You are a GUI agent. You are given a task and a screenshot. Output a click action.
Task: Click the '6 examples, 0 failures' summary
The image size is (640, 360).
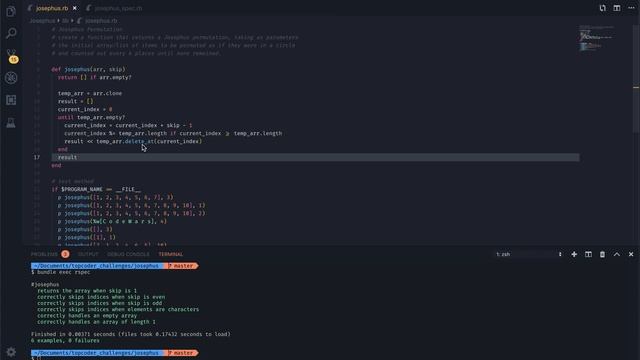[x=65, y=340]
